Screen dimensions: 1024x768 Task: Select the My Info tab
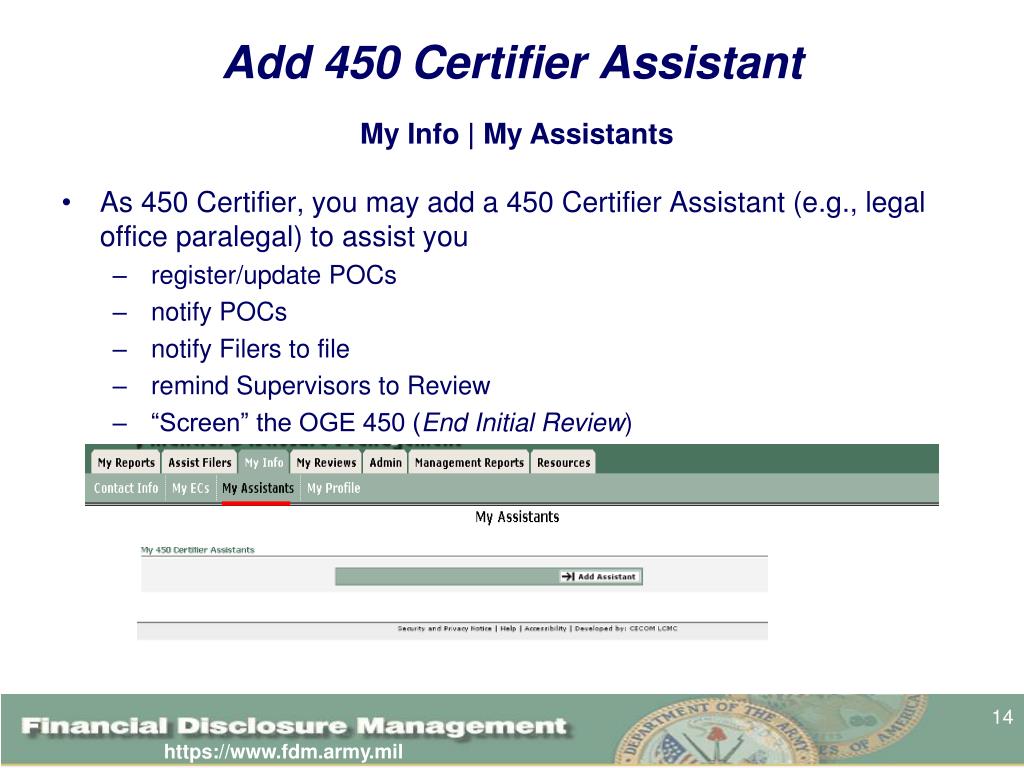point(264,462)
